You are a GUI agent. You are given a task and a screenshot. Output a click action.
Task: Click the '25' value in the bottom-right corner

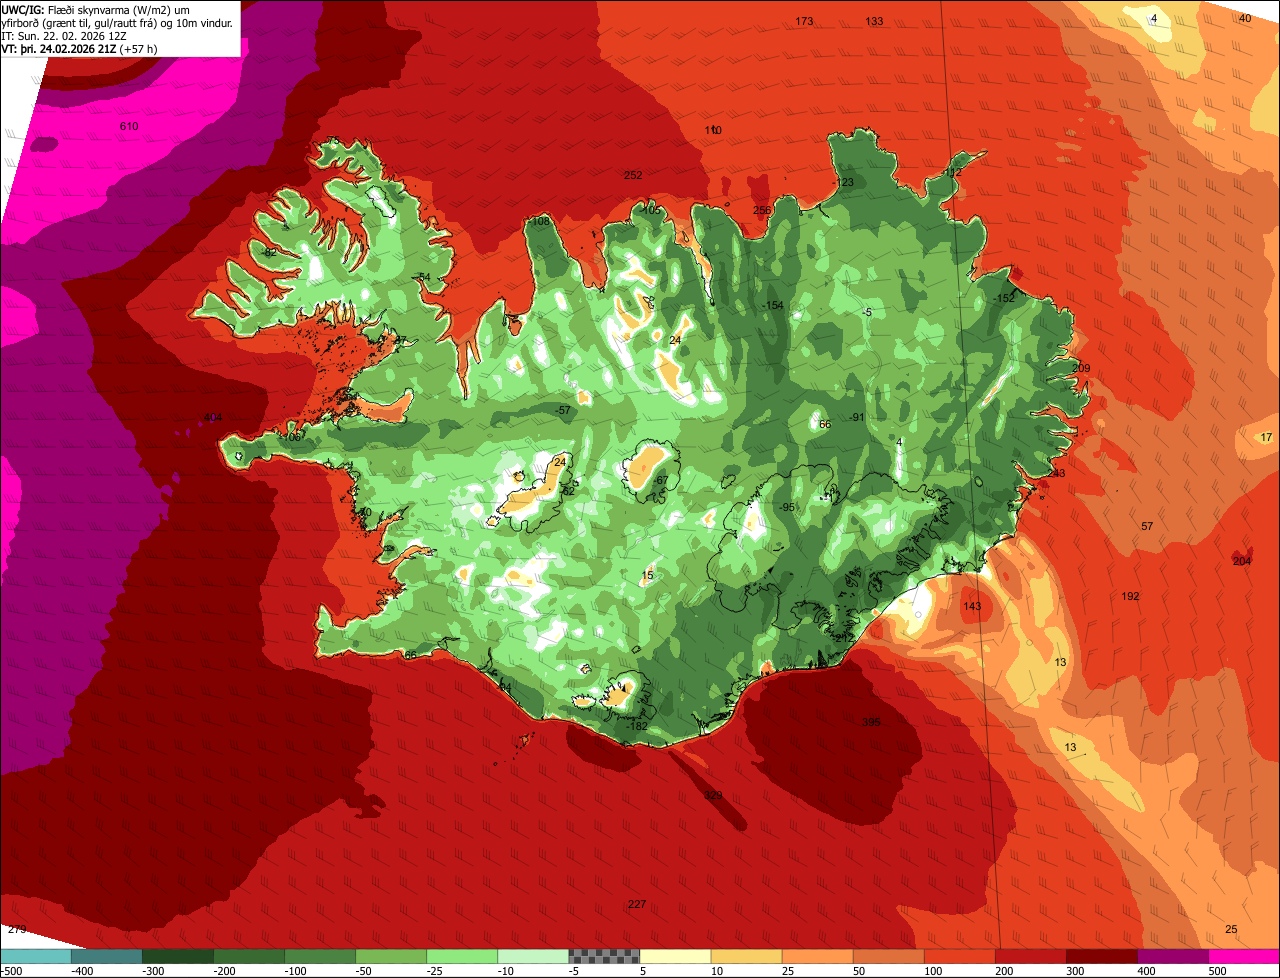[x=1231, y=929]
